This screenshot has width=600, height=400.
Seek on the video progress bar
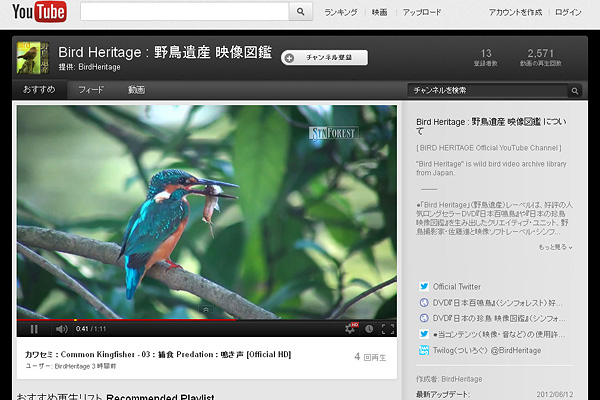coord(200,320)
